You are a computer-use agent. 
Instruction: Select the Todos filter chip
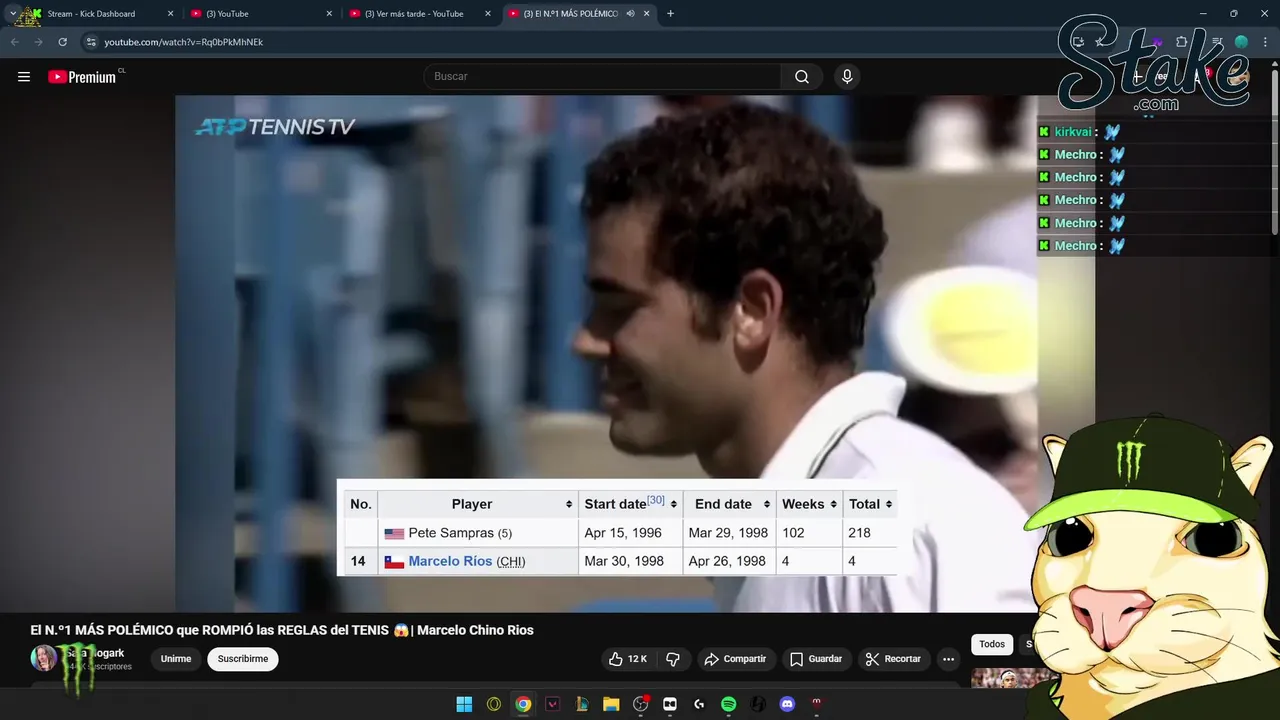992,645
